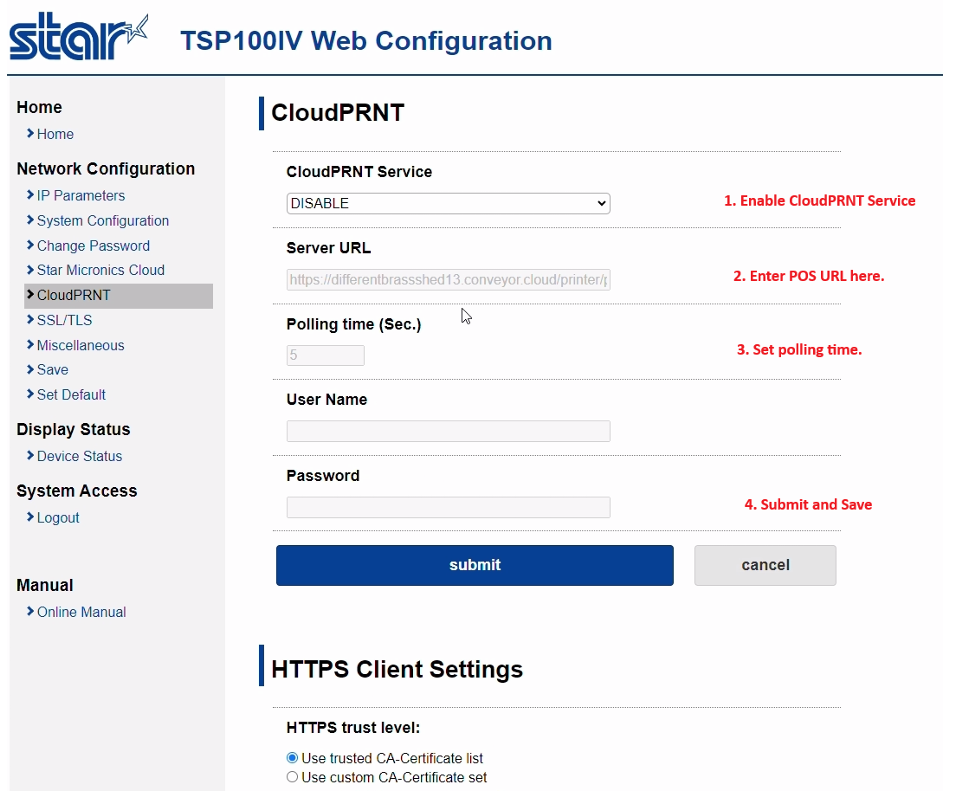Open Device Status page
Viewport: 979px width, 799px height.
click(x=79, y=456)
